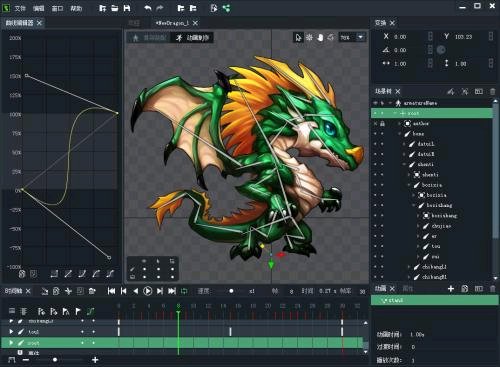This screenshot has width=500, height=367.
Task: Switch to the 动画制作 animation mode tab
Action: click(x=192, y=38)
